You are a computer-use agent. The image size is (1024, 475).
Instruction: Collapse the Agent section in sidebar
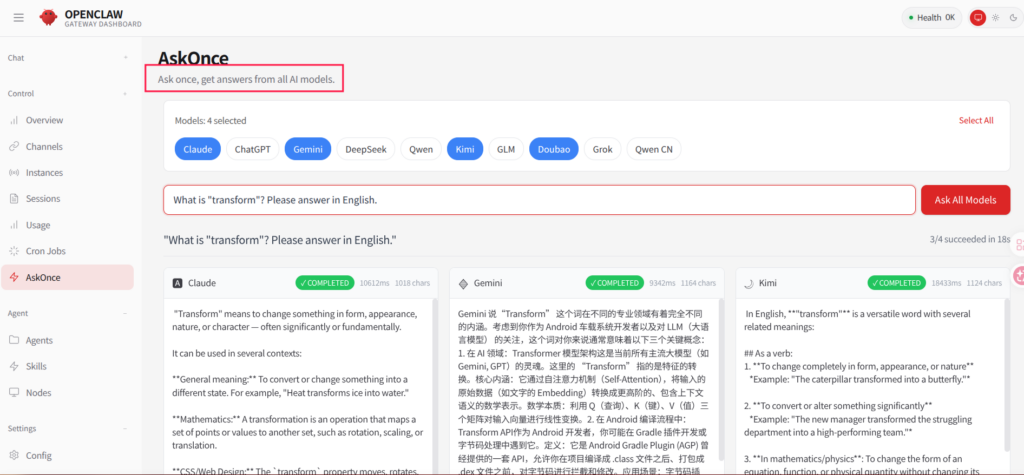tap(125, 314)
